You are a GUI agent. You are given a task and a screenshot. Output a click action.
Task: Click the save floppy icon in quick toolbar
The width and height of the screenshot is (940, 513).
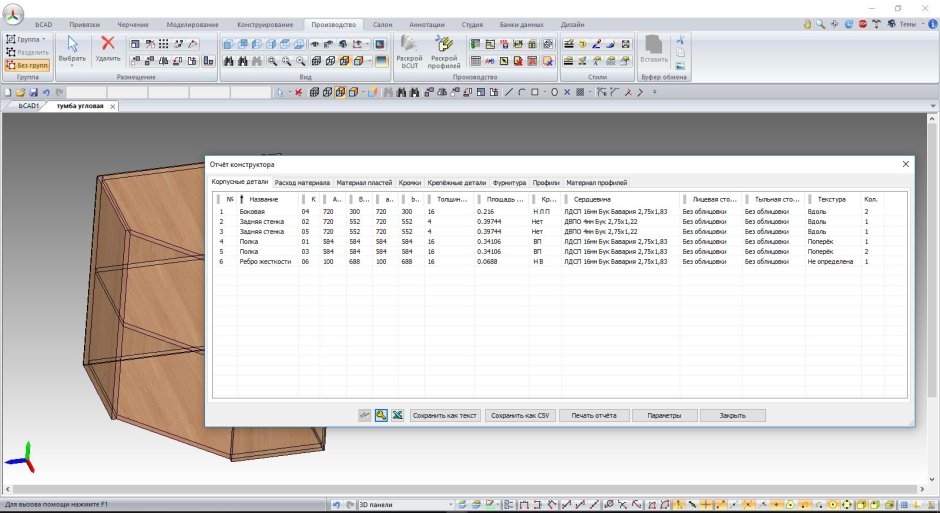pyautogui.click(x=34, y=92)
